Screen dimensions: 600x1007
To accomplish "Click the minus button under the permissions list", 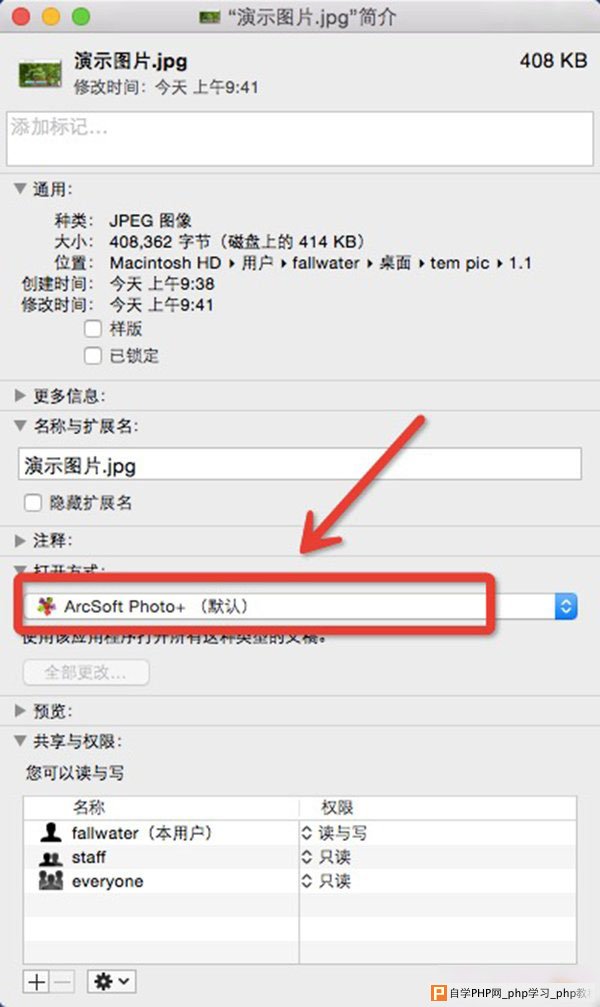I will pos(62,981).
